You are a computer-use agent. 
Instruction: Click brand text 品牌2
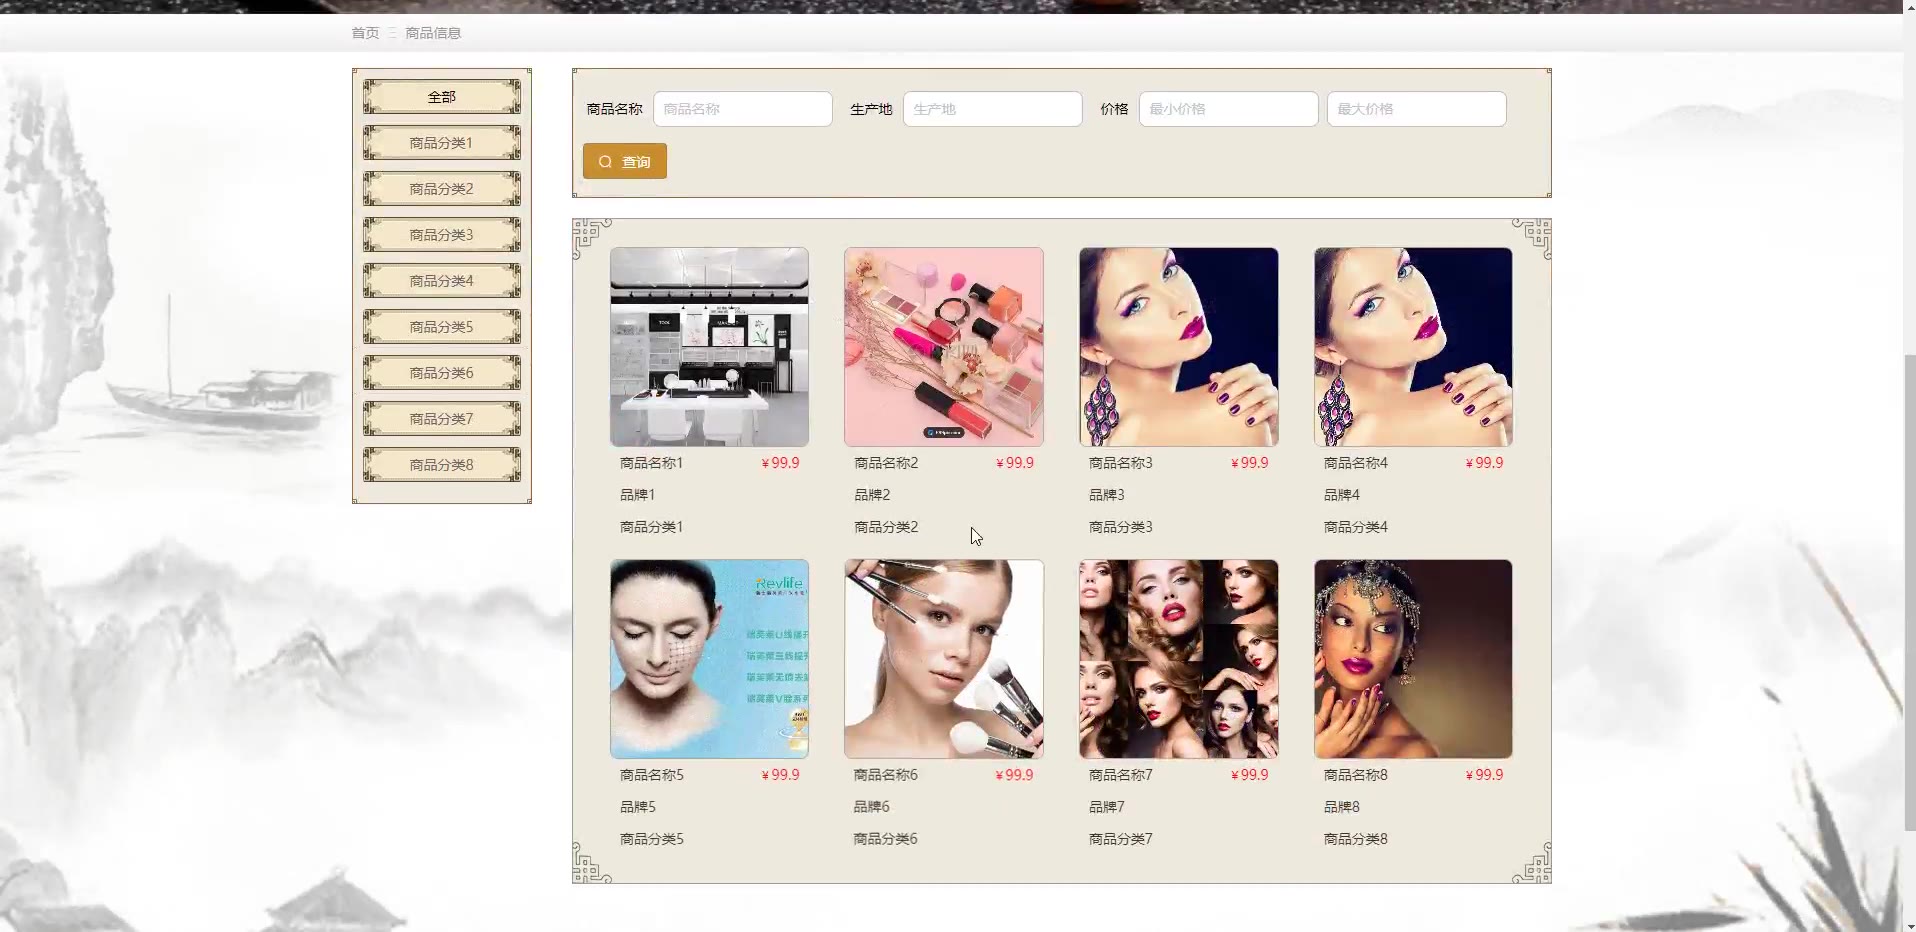(x=872, y=495)
